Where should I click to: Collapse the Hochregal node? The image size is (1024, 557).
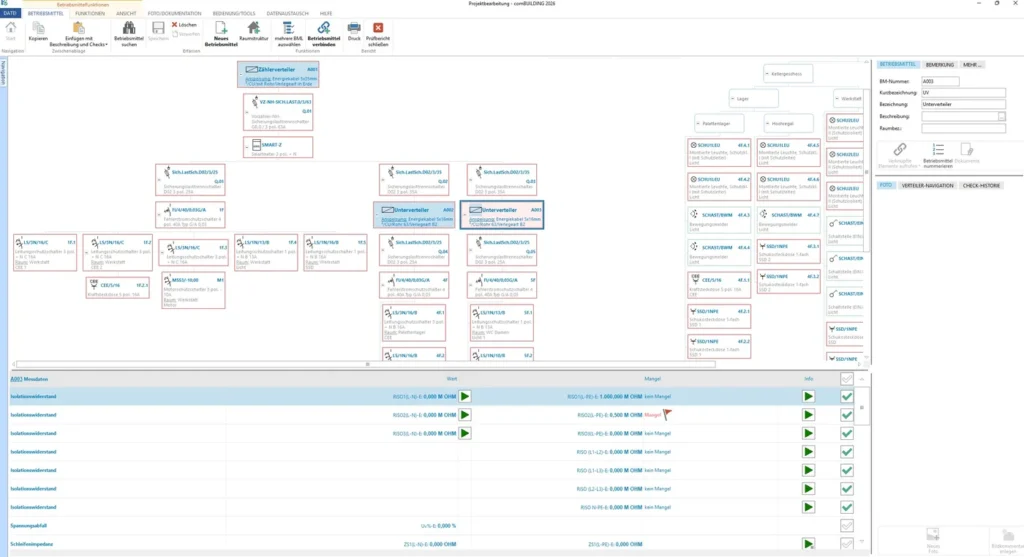[x=767, y=123]
